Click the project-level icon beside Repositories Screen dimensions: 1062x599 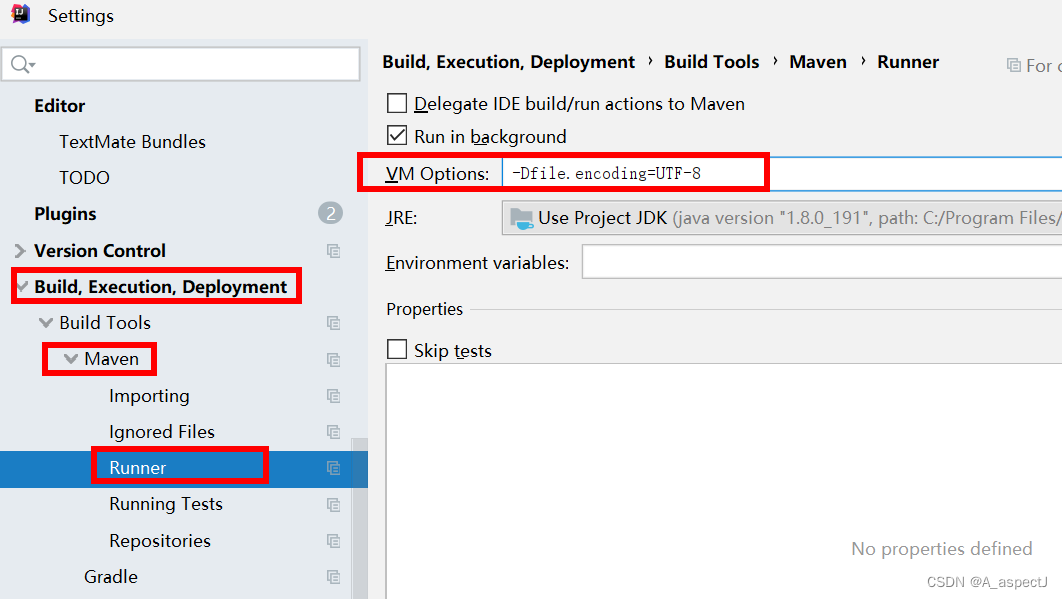[333, 541]
